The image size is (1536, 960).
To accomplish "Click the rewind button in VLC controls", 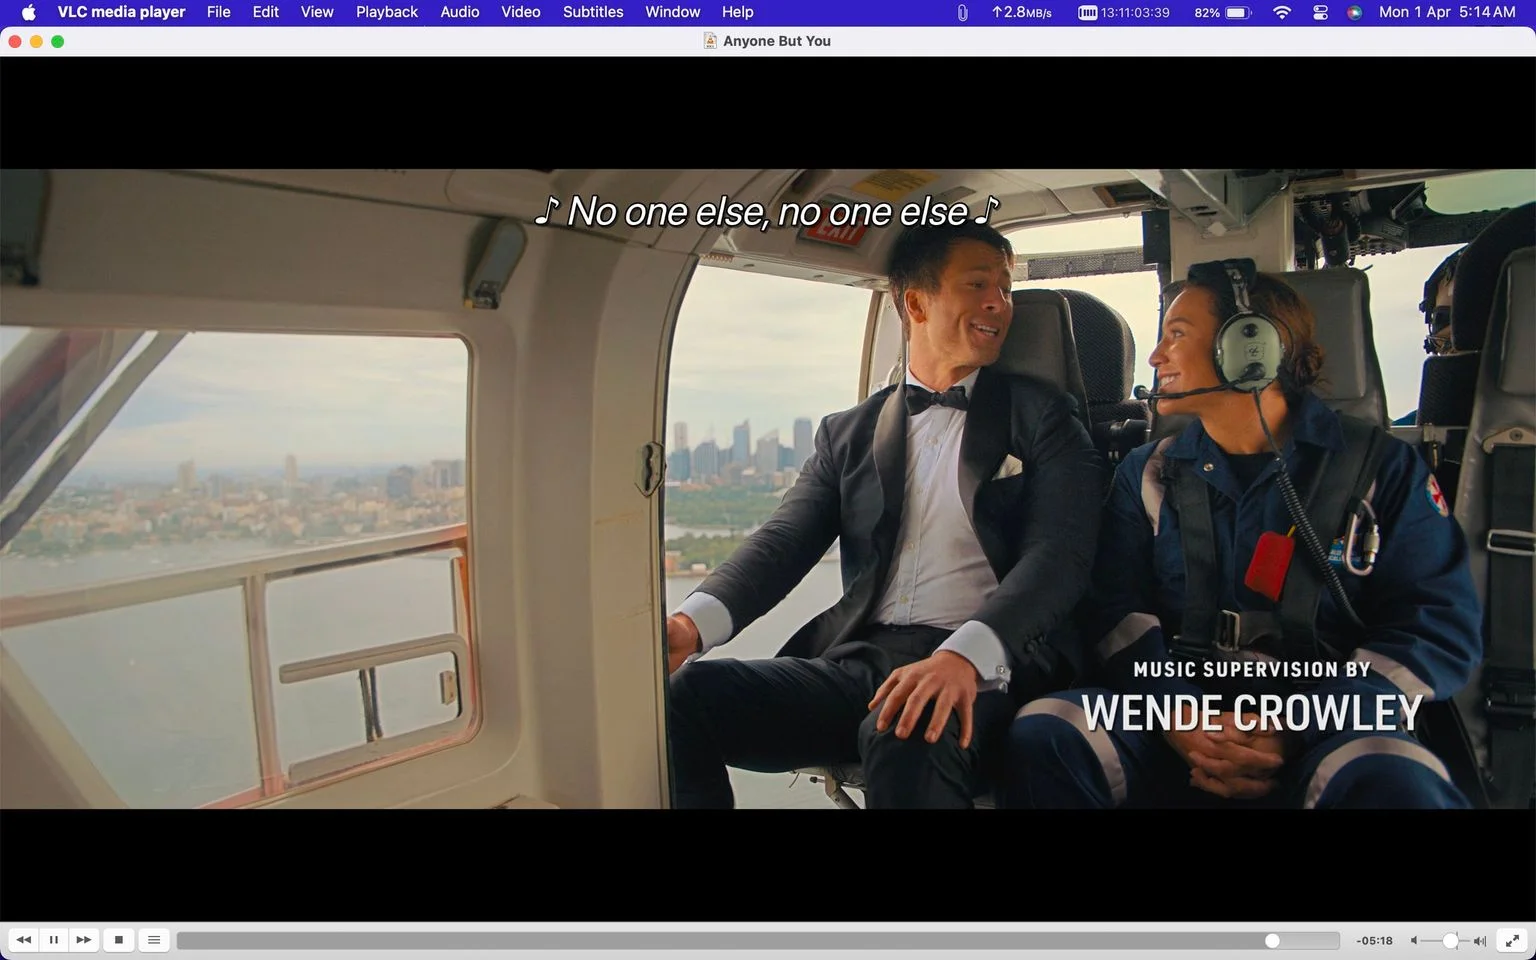I will 24,940.
